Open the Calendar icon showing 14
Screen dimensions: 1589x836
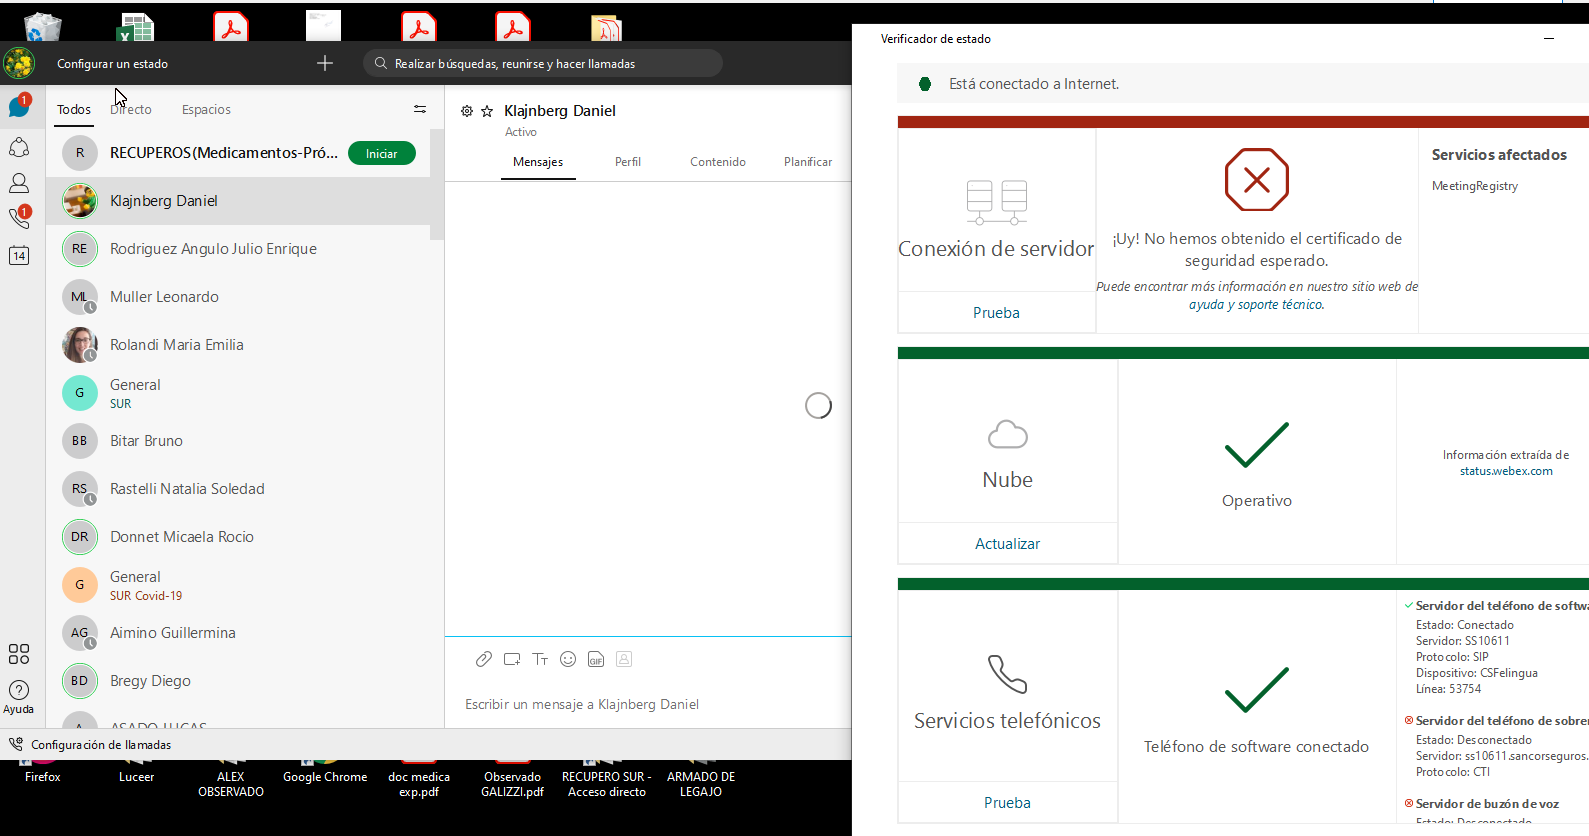tap(19, 255)
